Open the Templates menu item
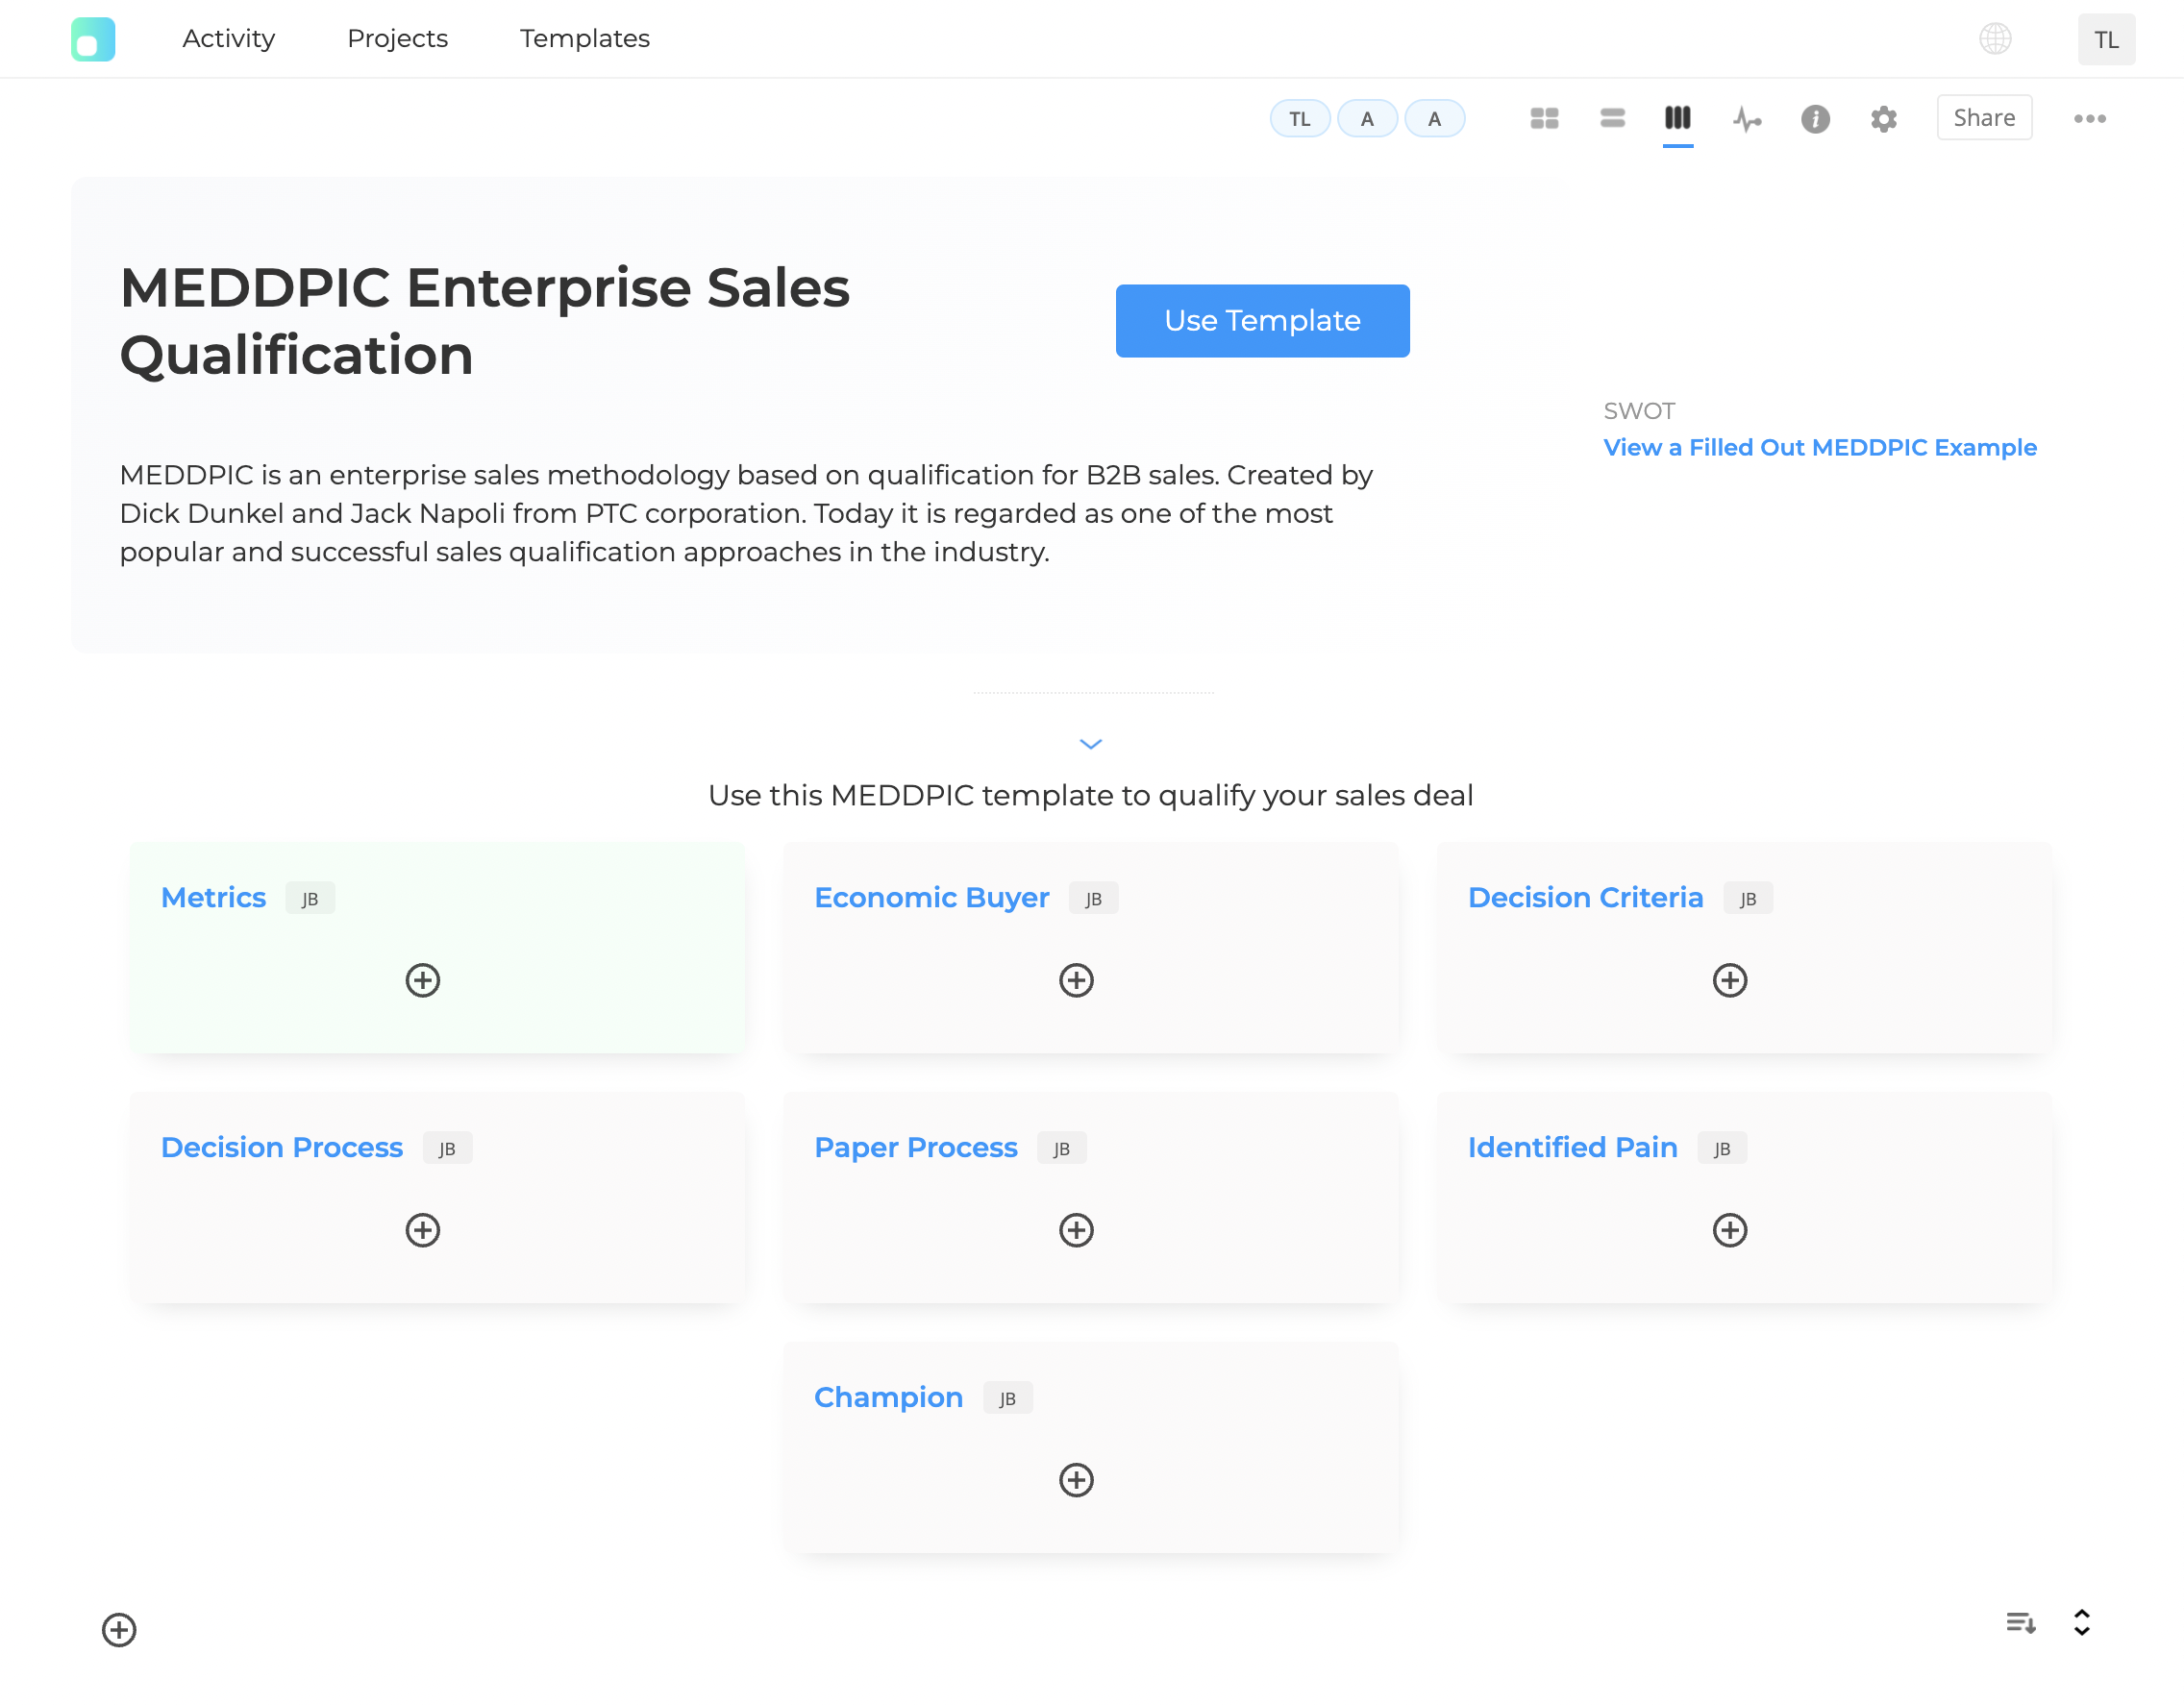This screenshot has height=1705, width=2184. [x=584, y=38]
